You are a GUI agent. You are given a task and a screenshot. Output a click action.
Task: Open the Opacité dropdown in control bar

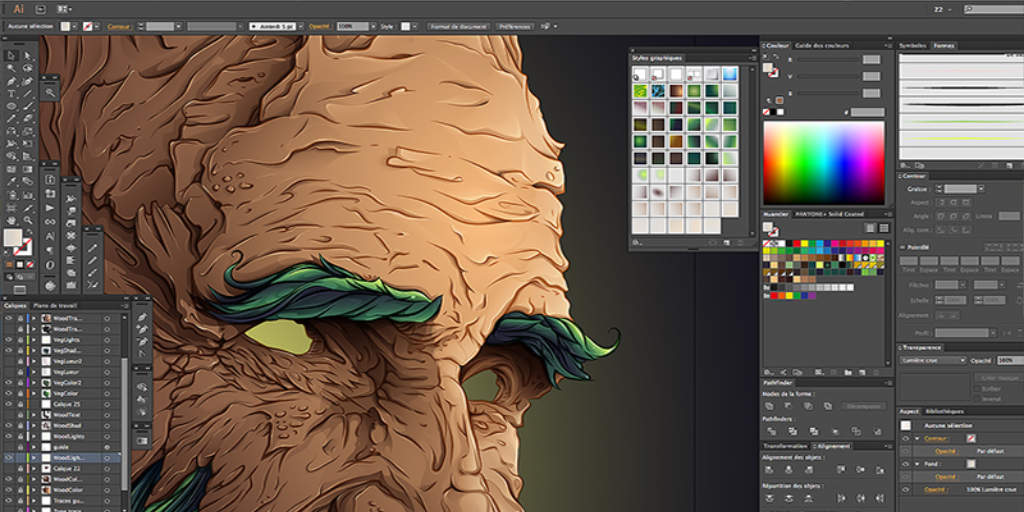coord(373,26)
